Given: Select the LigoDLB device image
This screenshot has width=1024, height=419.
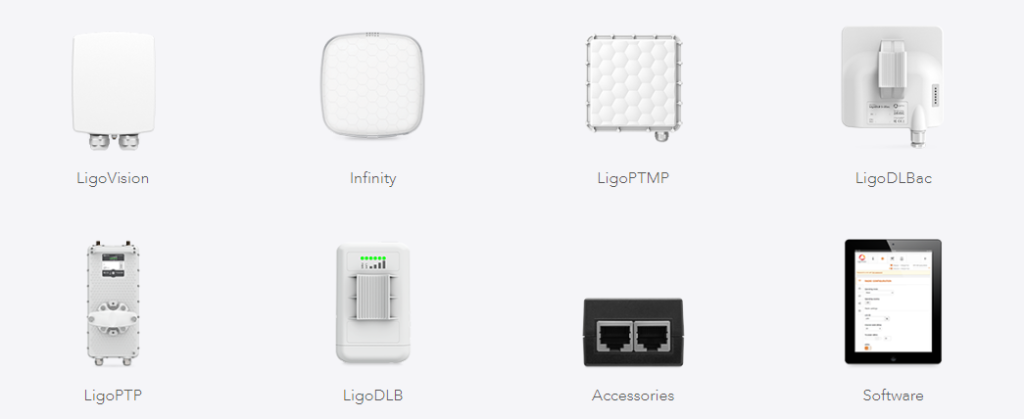Looking at the screenshot, I should point(373,303).
